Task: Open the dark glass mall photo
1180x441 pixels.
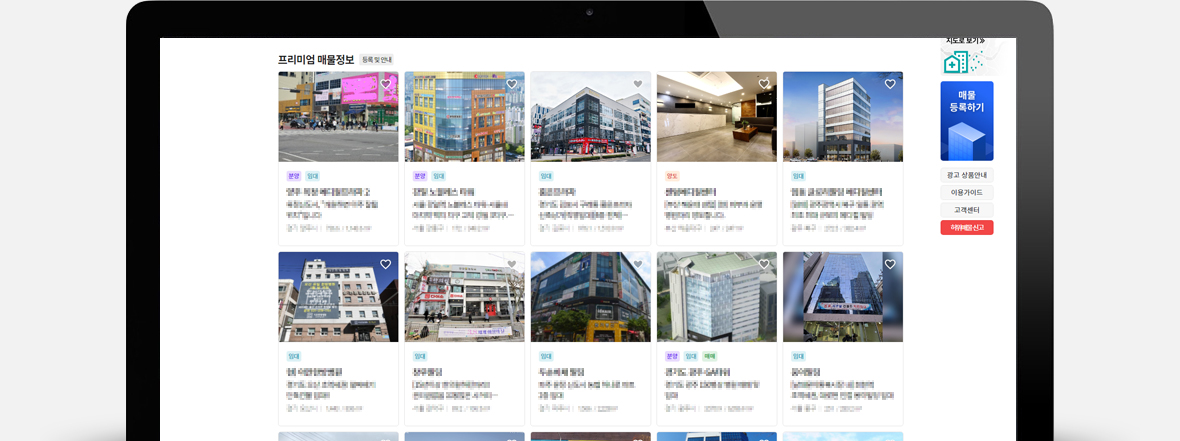Action: [591, 297]
